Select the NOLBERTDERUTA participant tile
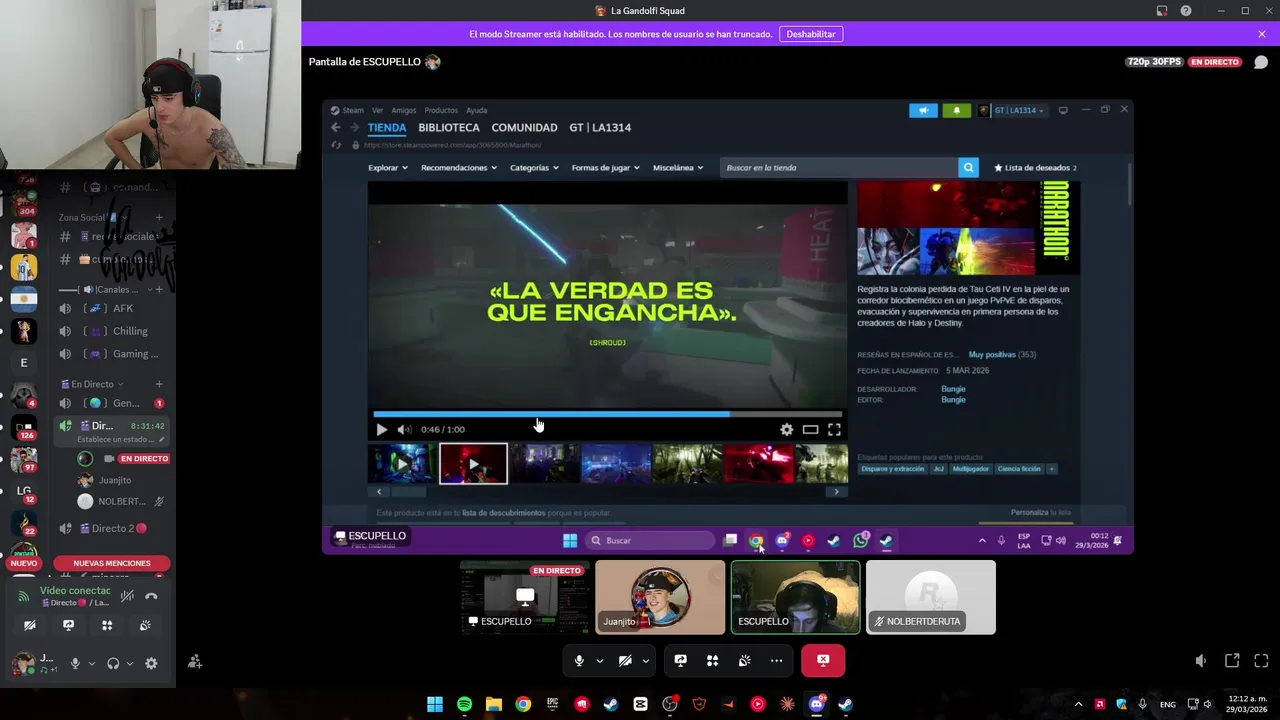Viewport: 1280px width, 720px height. pyautogui.click(x=931, y=597)
